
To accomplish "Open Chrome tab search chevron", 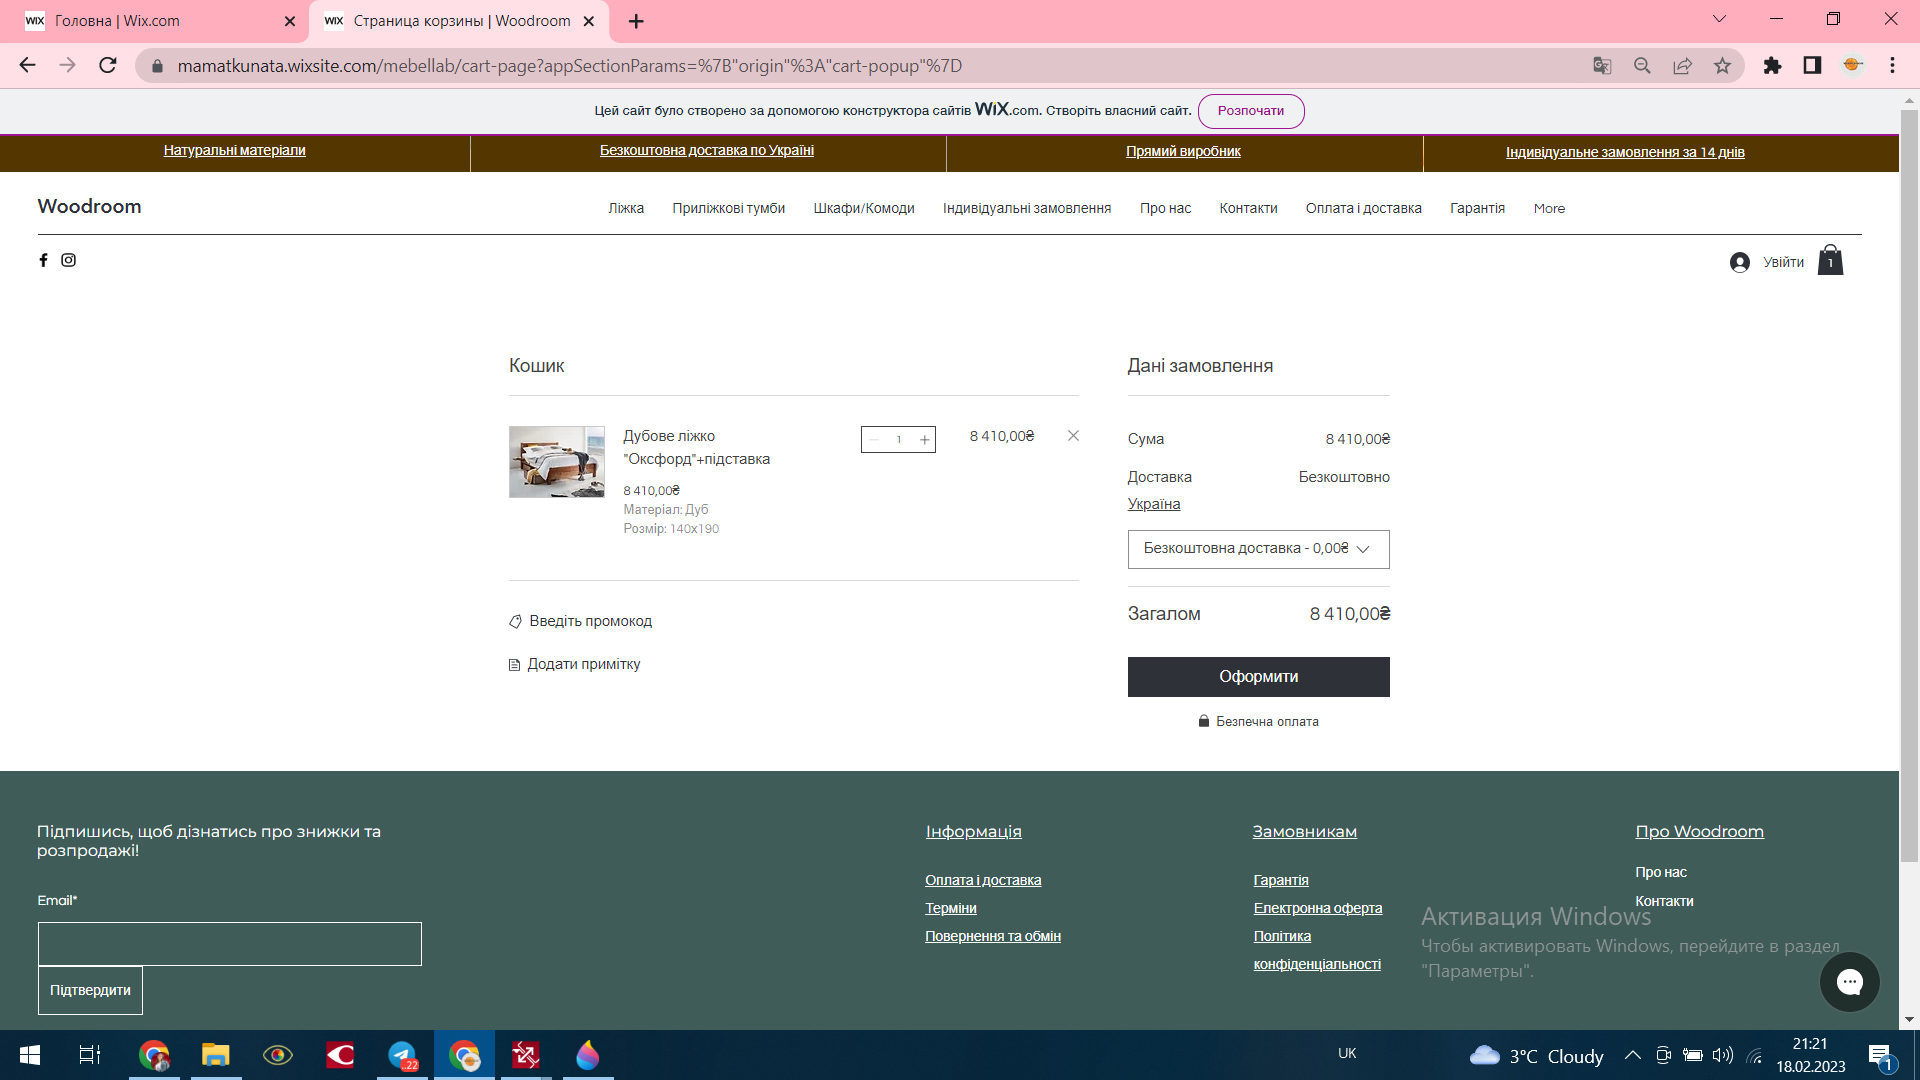I will [1719, 19].
